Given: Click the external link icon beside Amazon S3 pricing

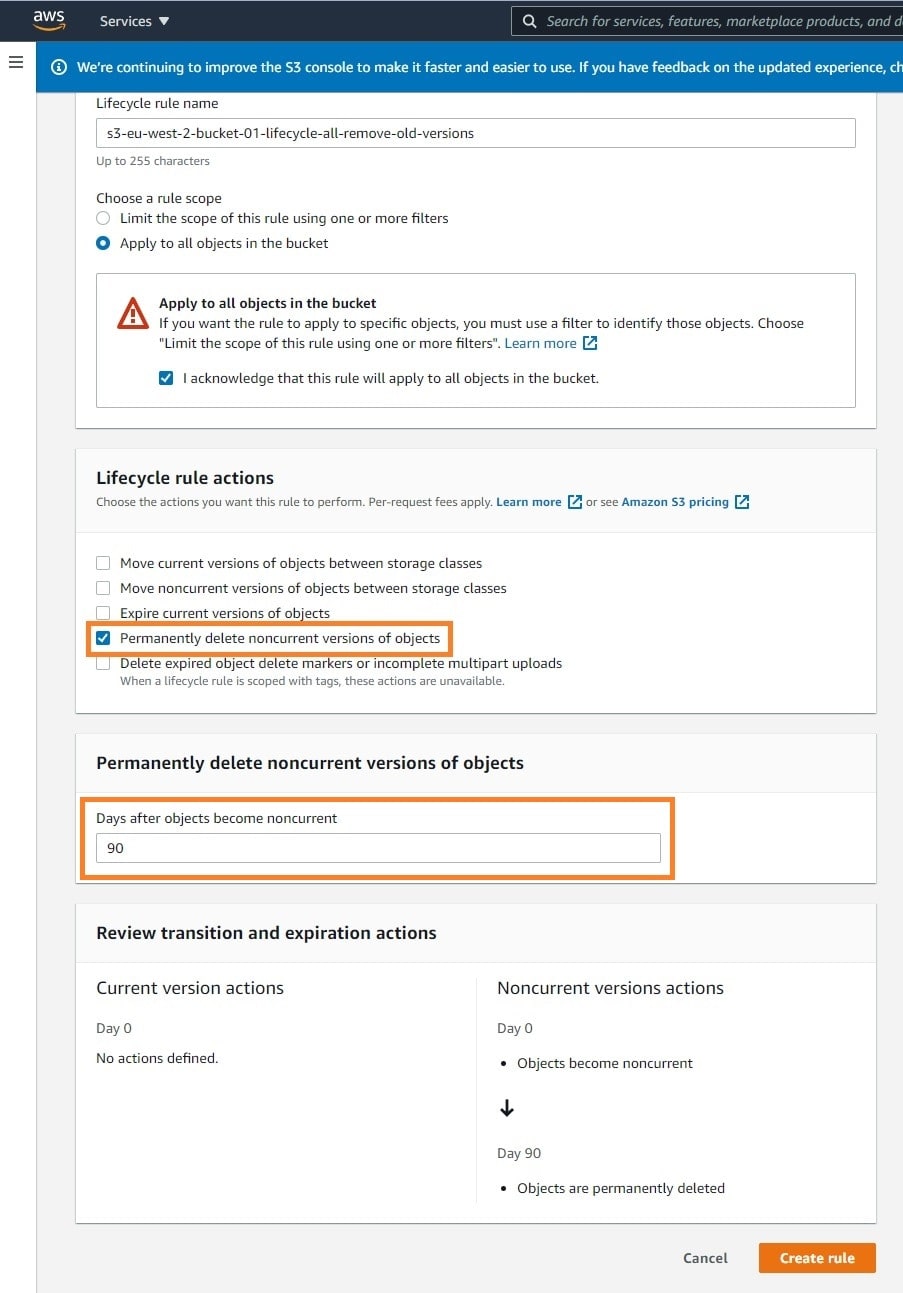Looking at the screenshot, I should pos(742,502).
